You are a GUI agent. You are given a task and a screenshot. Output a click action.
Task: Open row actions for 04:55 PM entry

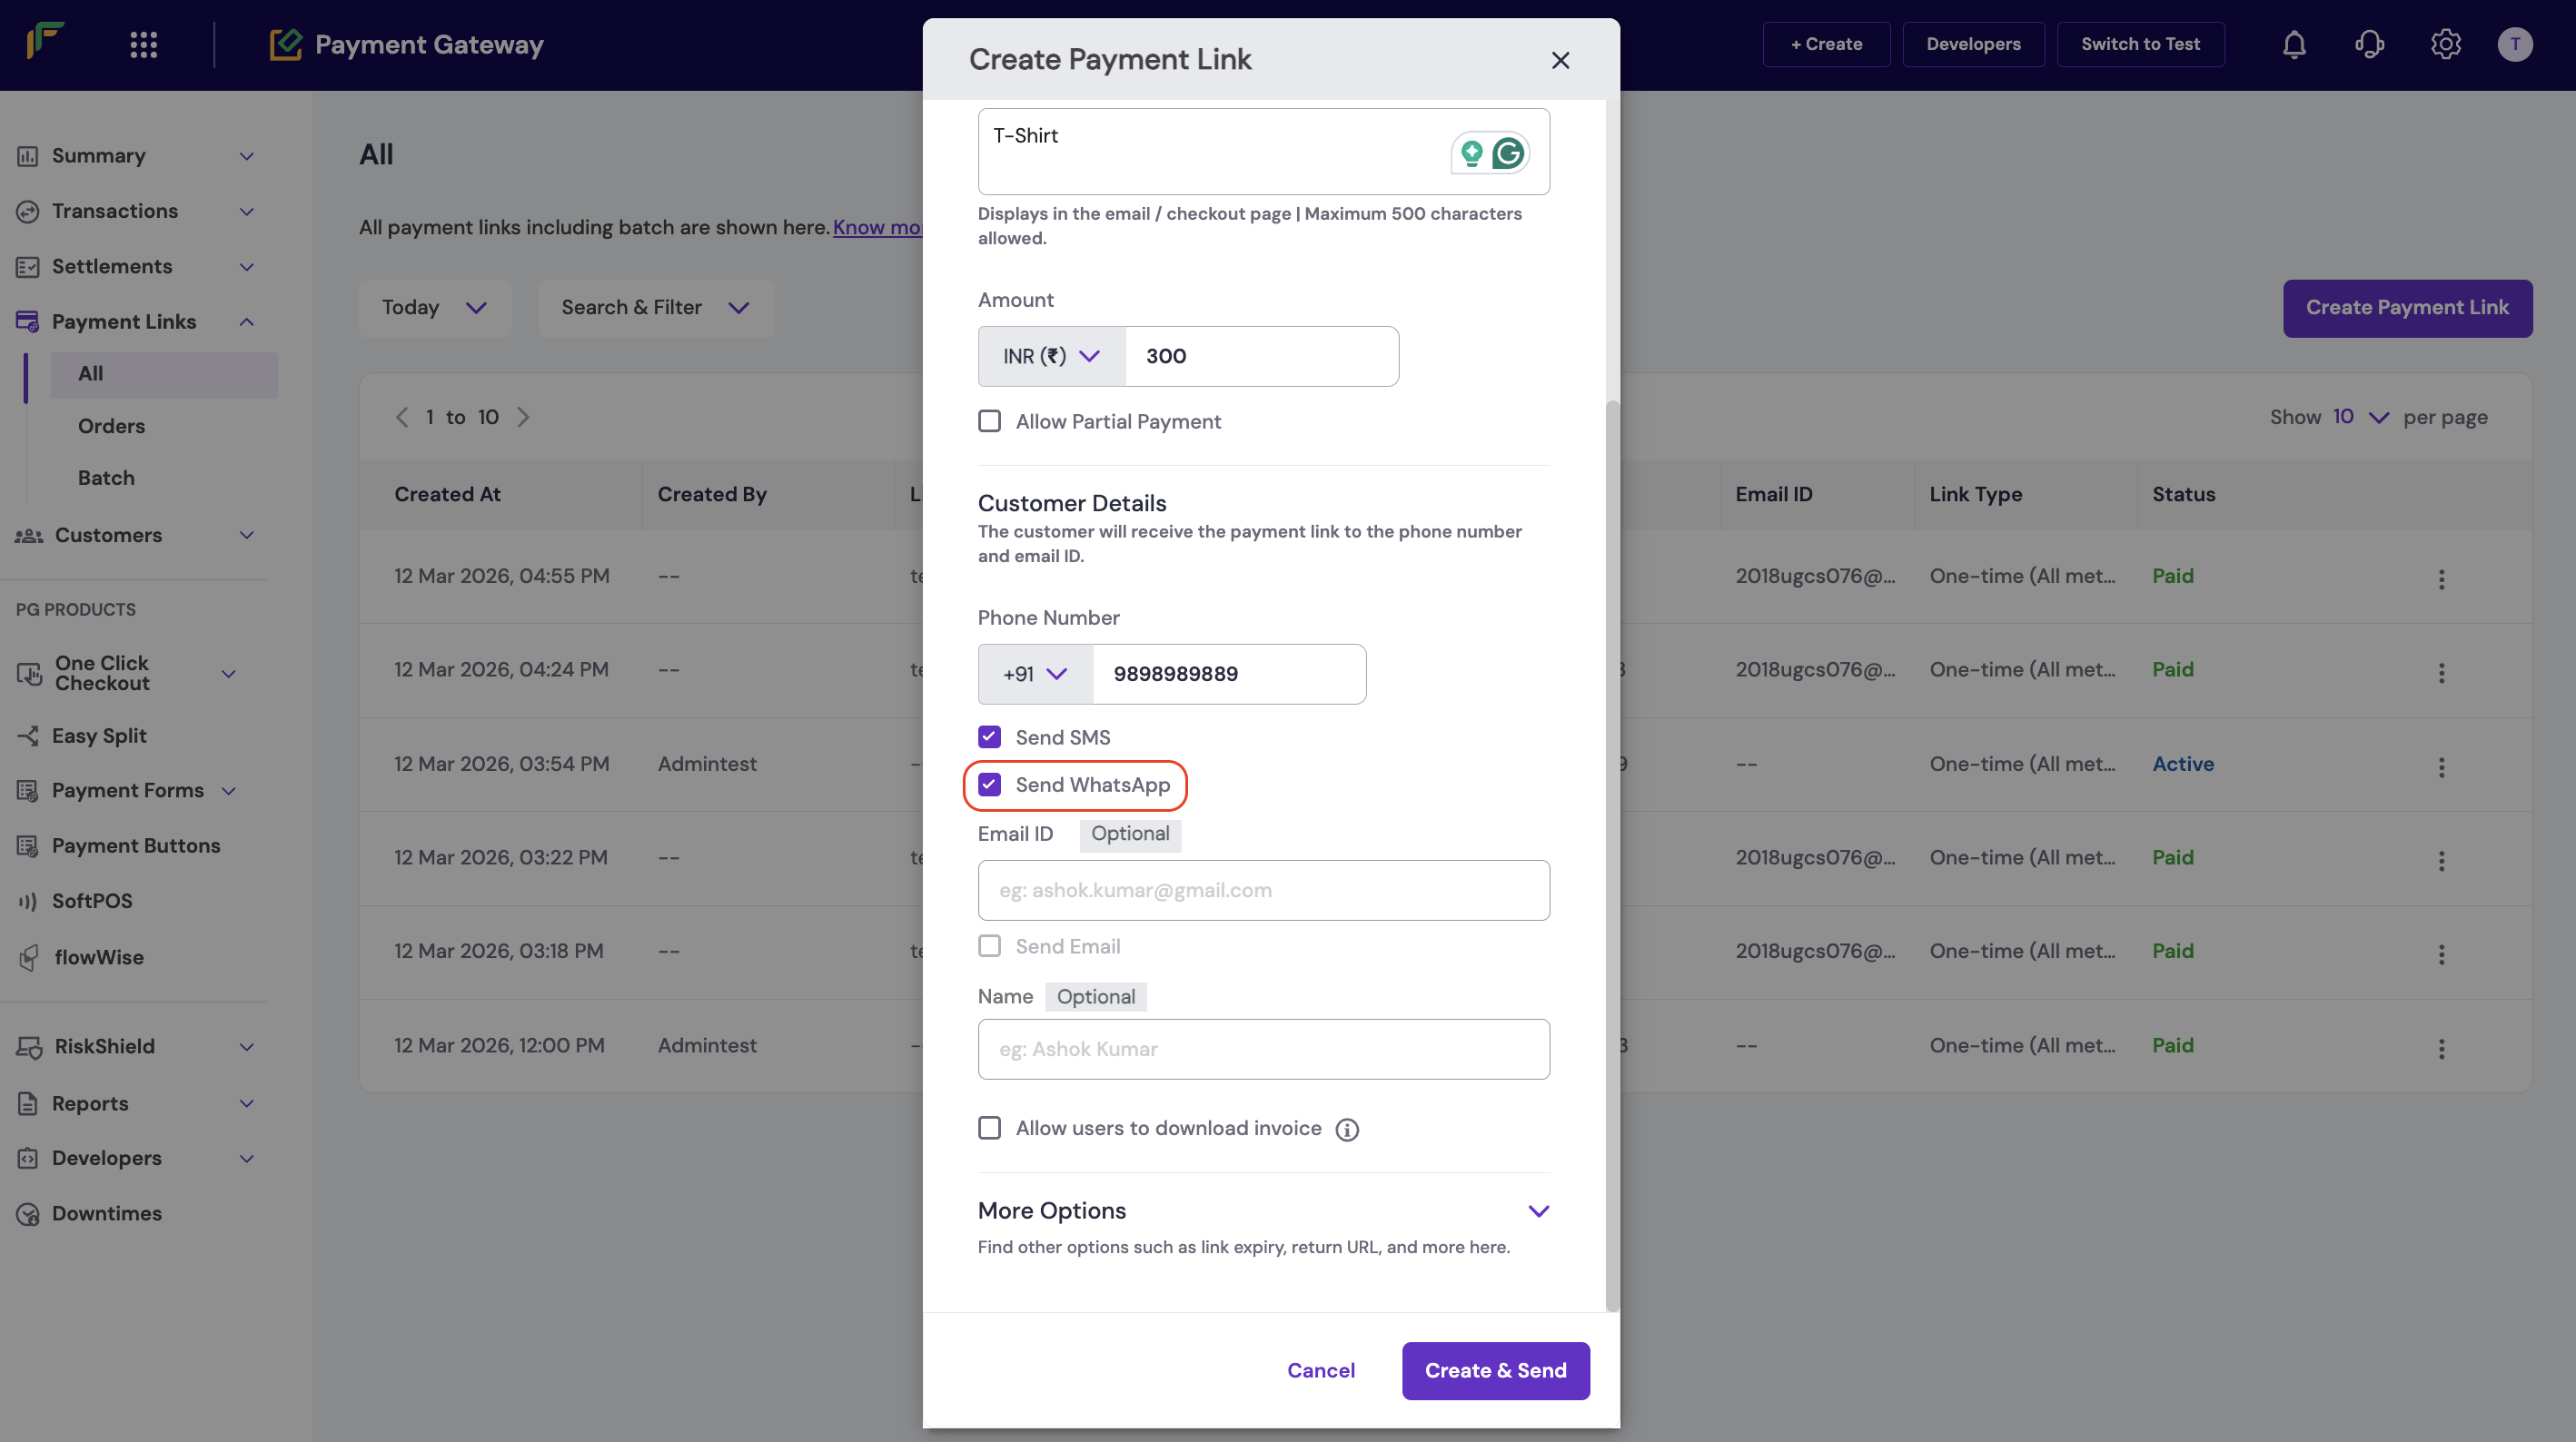coord(2441,579)
